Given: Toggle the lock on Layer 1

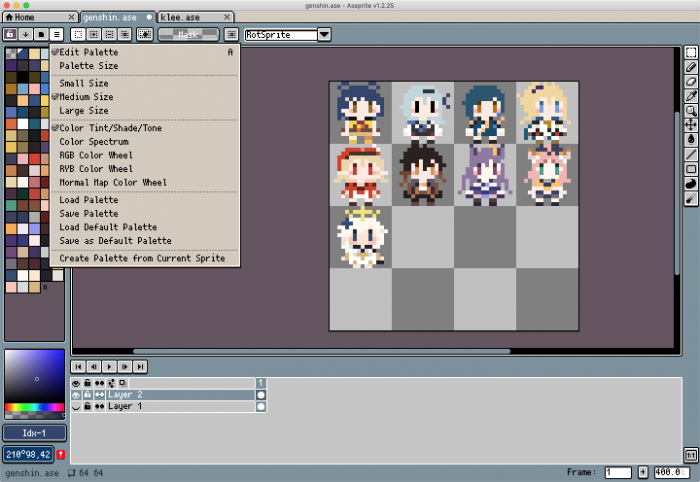Looking at the screenshot, I should (87, 407).
